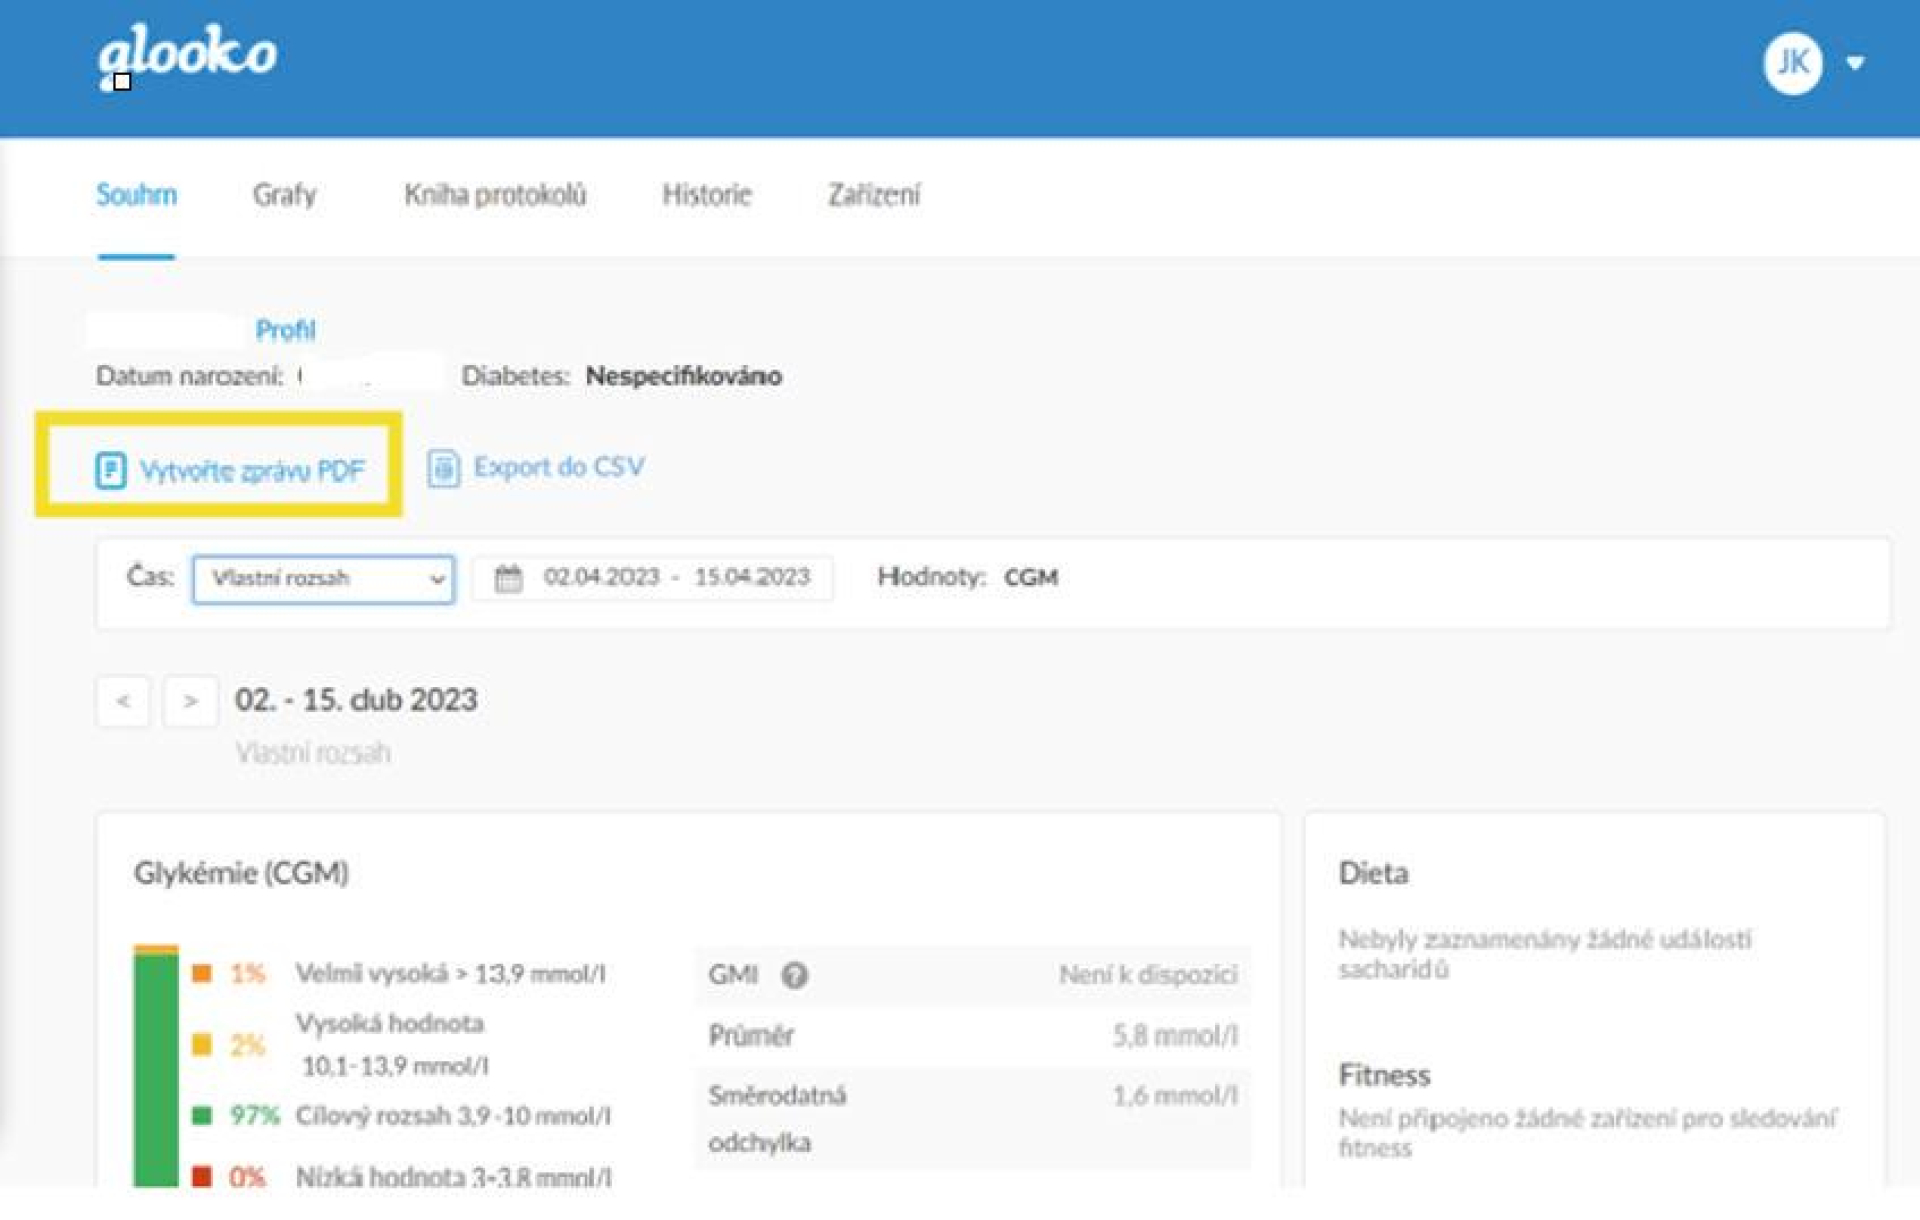Screen dimensions: 1920x1220
Task: Click the PDF report document icon
Action: [110, 470]
